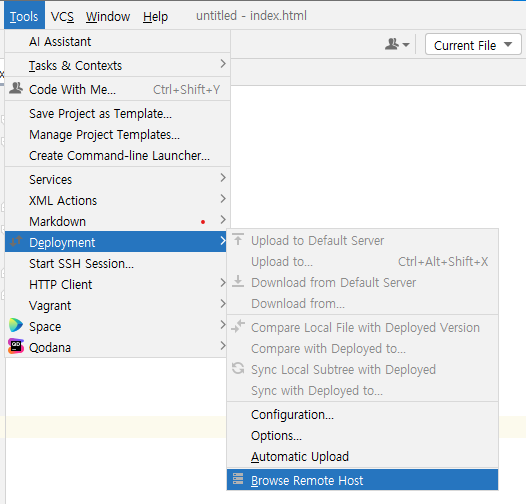The image size is (526, 504).
Task: Click Sync Local Subtree refresh icon
Action: point(238,368)
